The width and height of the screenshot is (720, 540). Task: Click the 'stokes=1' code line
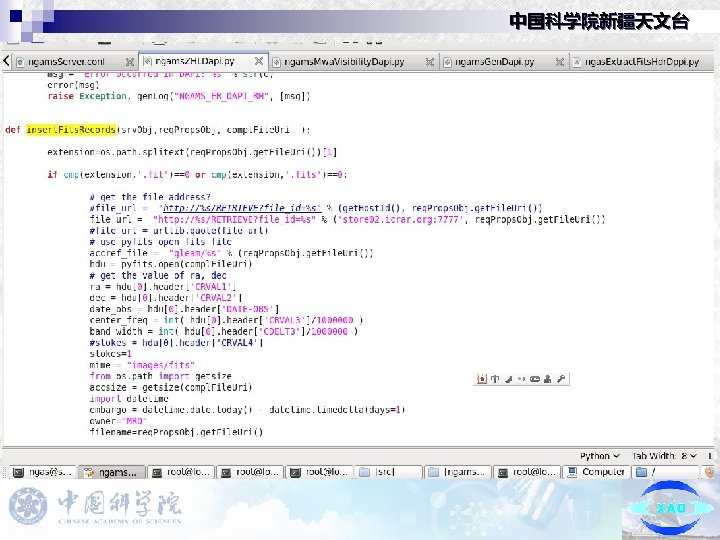coord(111,354)
